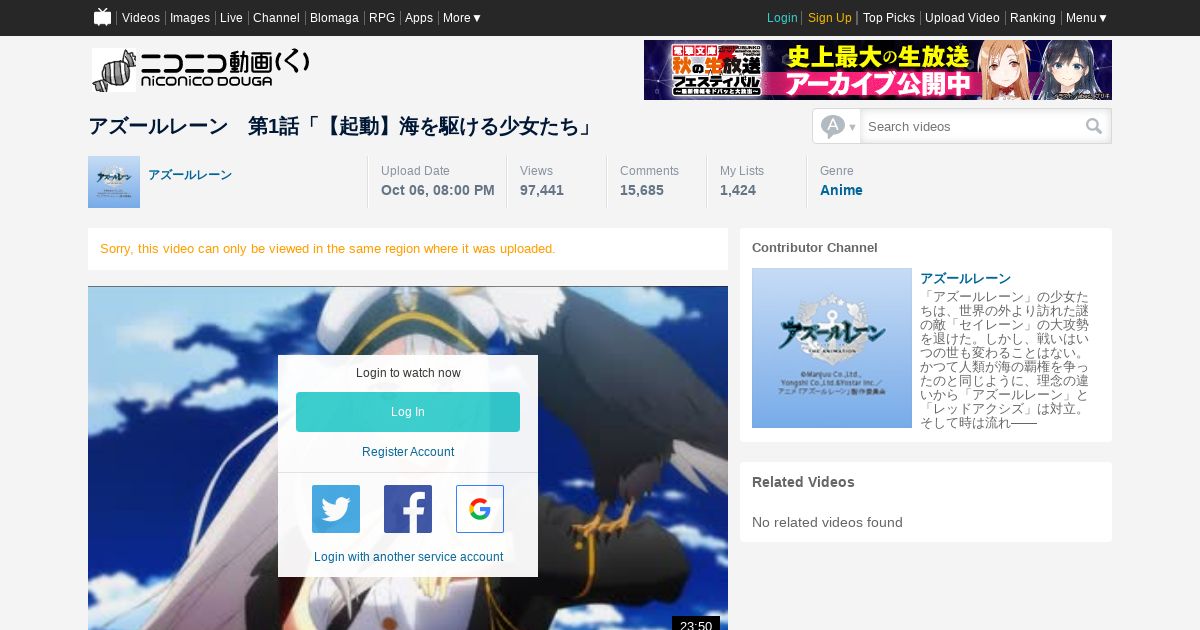Click the No related videos found text
Viewport: 1200px width, 630px height.
[x=827, y=522]
